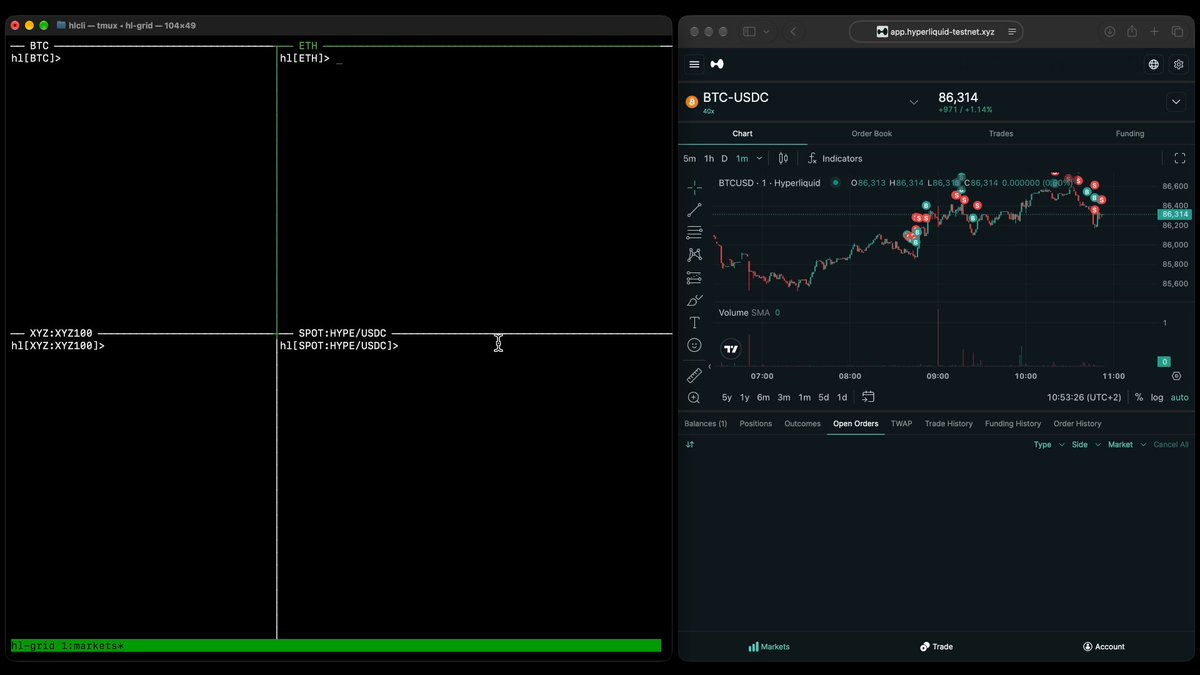Open the hamburger menu in Hyperliquid

pos(695,64)
